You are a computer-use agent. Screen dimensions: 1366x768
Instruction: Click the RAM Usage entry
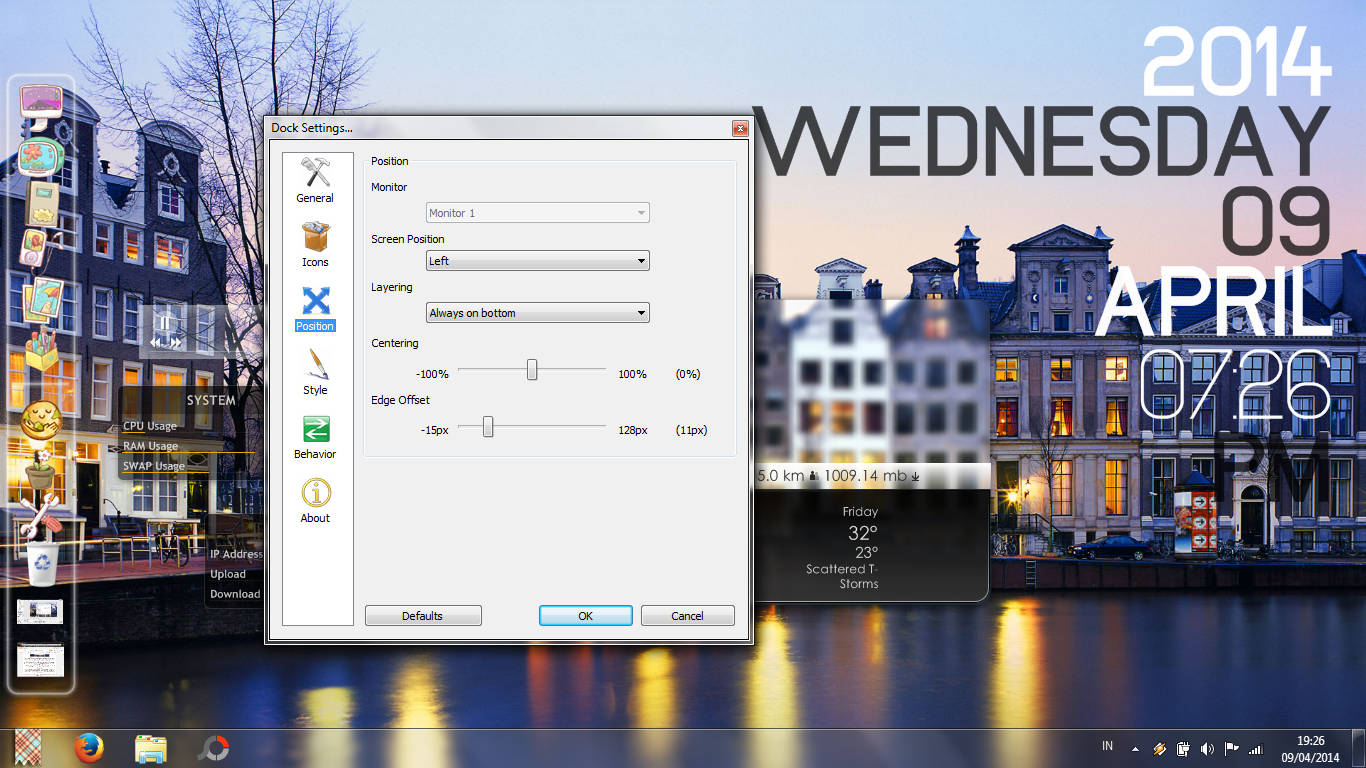[x=150, y=446]
